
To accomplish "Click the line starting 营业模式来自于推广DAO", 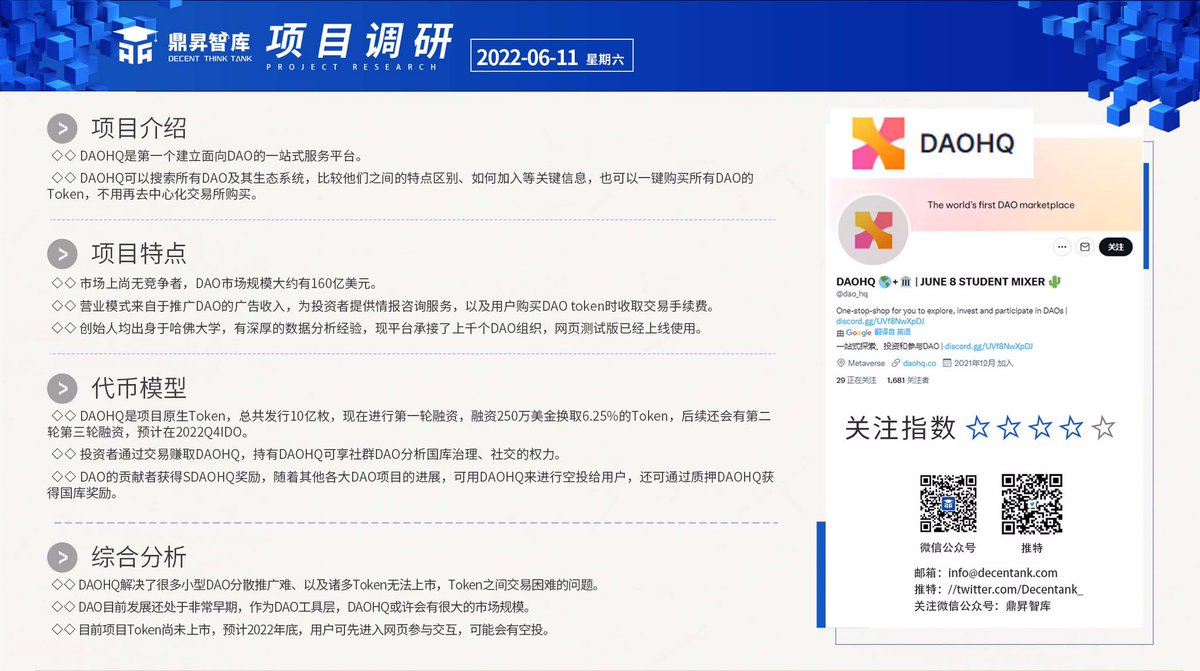I will coord(383,306).
